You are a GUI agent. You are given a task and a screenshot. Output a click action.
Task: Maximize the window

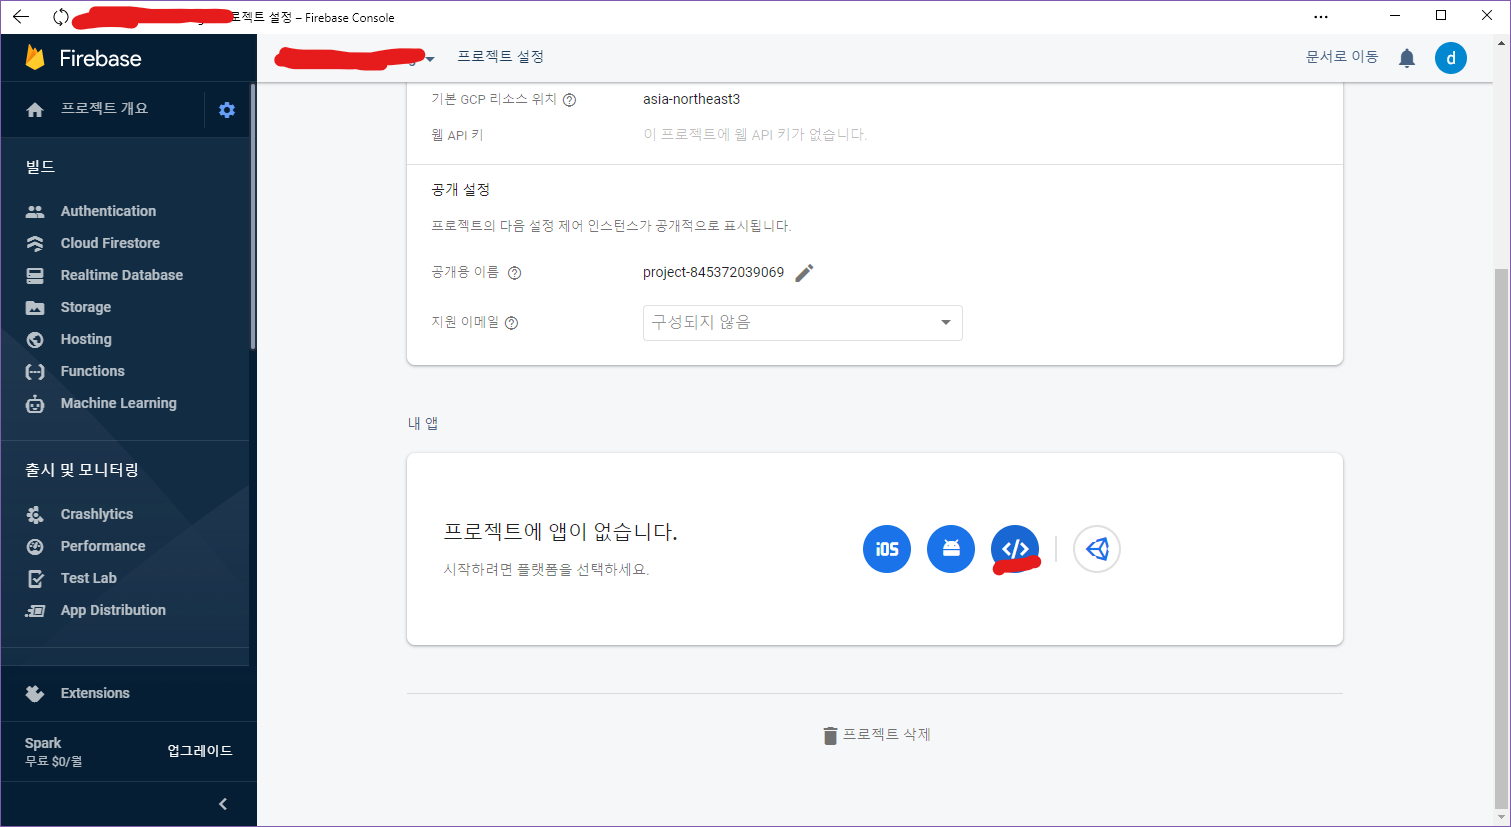pyautogui.click(x=1441, y=15)
